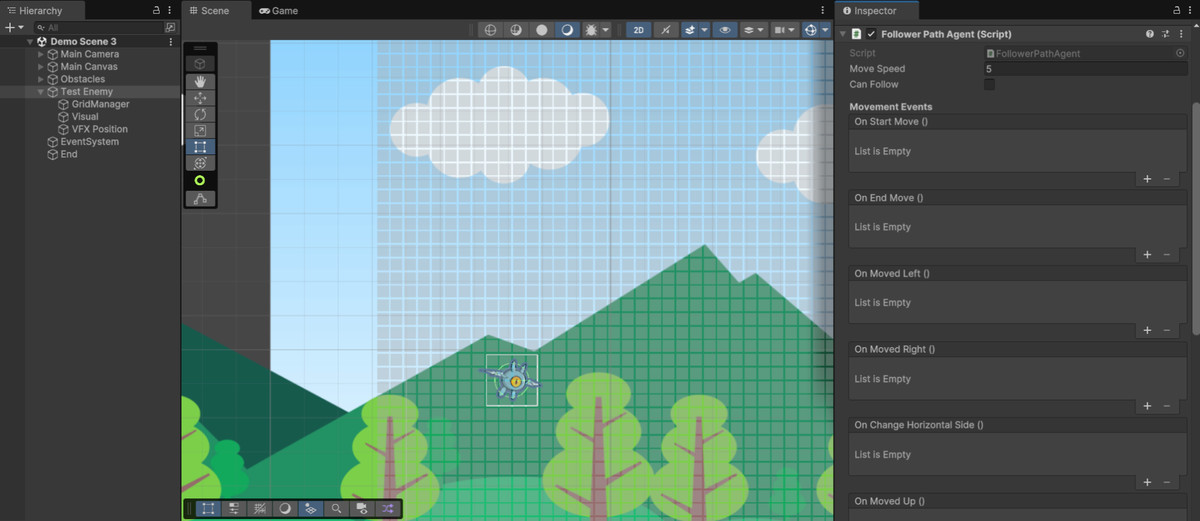Open the gizmos dropdown arrow
The height and width of the screenshot is (521, 1200).
(x=826, y=30)
